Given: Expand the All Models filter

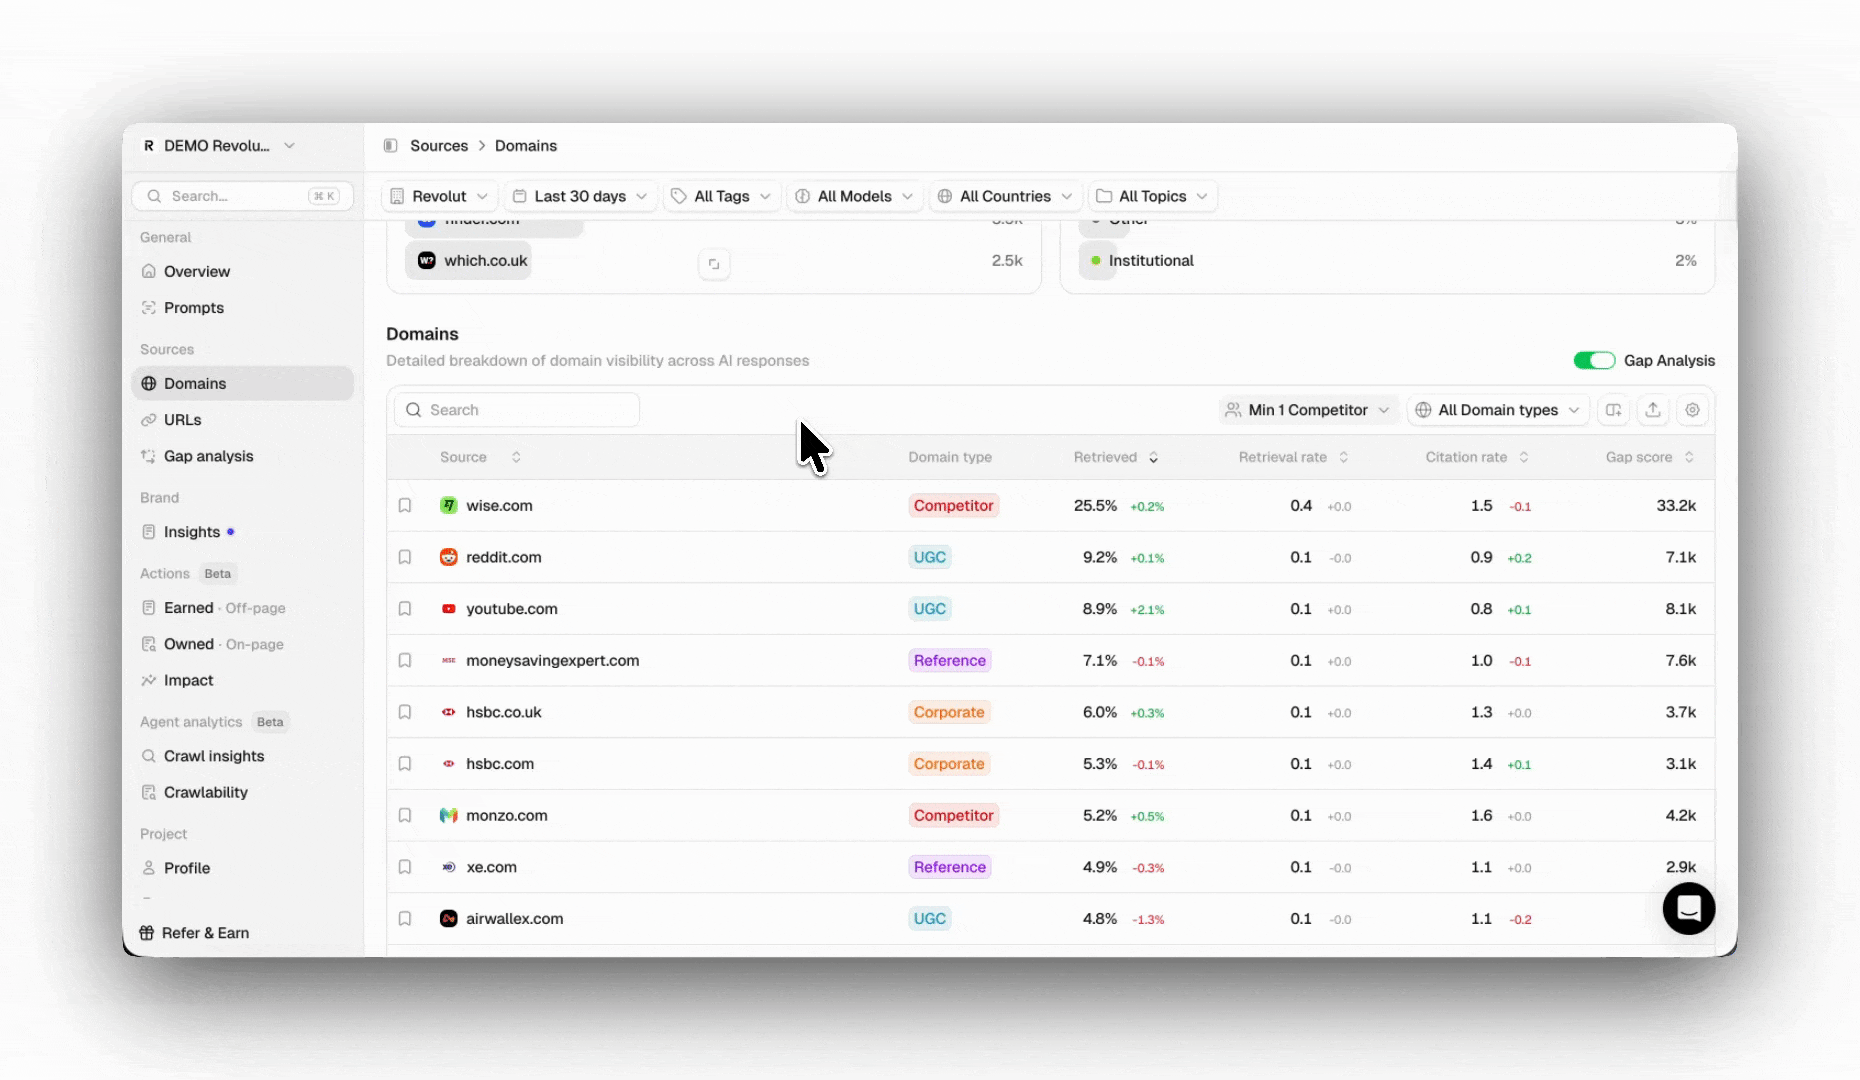Looking at the screenshot, I should (855, 196).
